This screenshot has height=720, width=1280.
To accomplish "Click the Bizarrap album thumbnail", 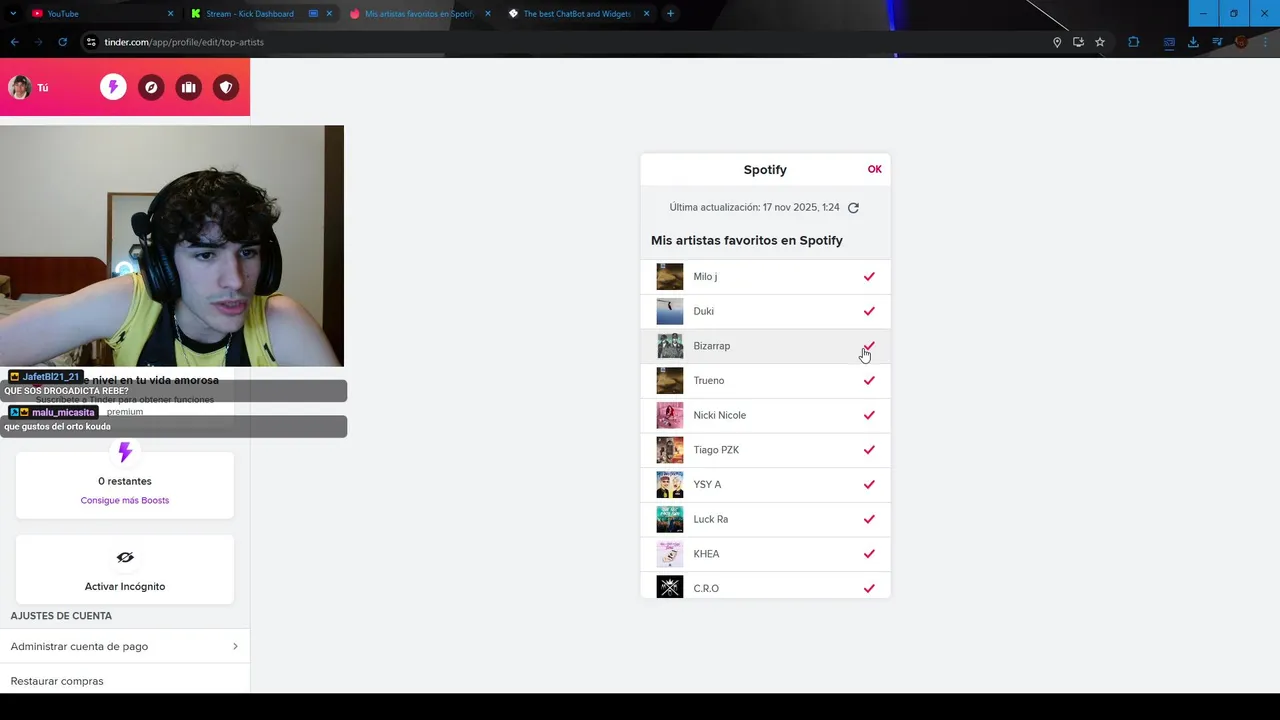I will click(670, 346).
